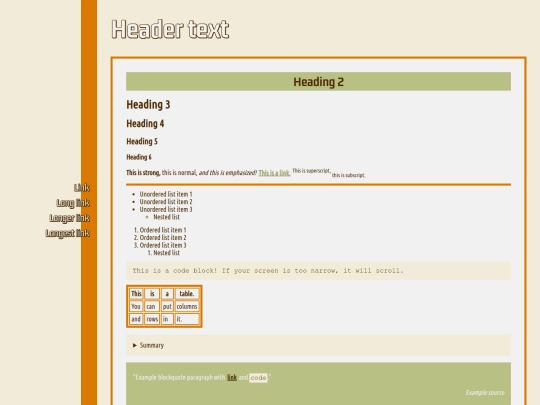The width and height of the screenshot is (540, 405).
Task: Click the code block text line
Action: coord(268,271)
